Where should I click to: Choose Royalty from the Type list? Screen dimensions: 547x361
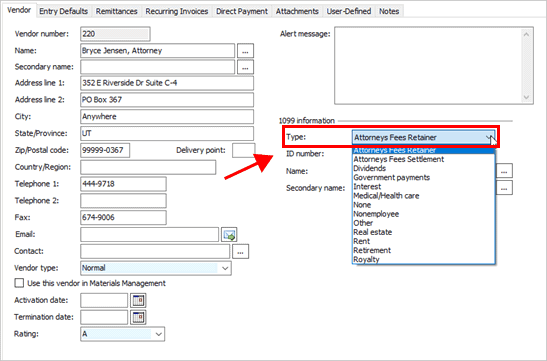(x=424, y=259)
